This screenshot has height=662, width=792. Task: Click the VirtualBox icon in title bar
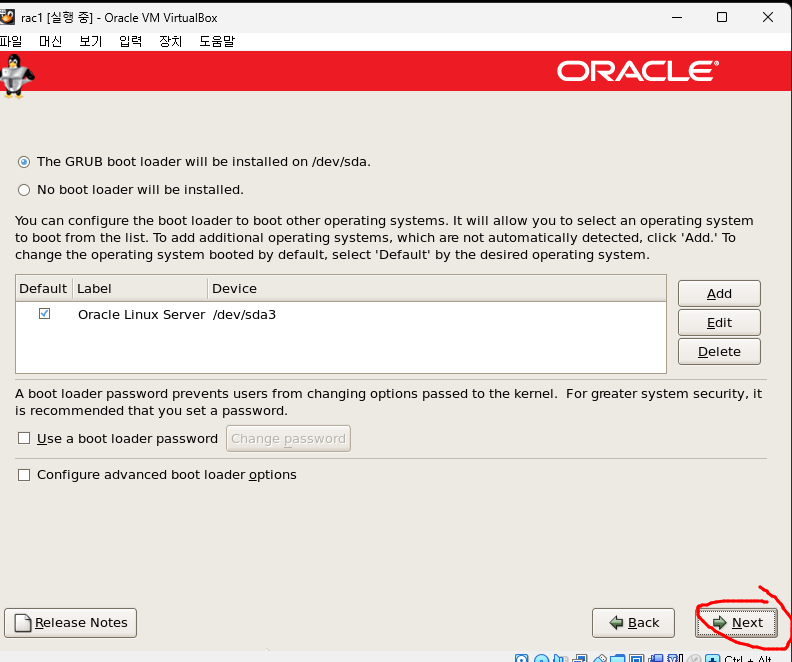click(x=7, y=17)
